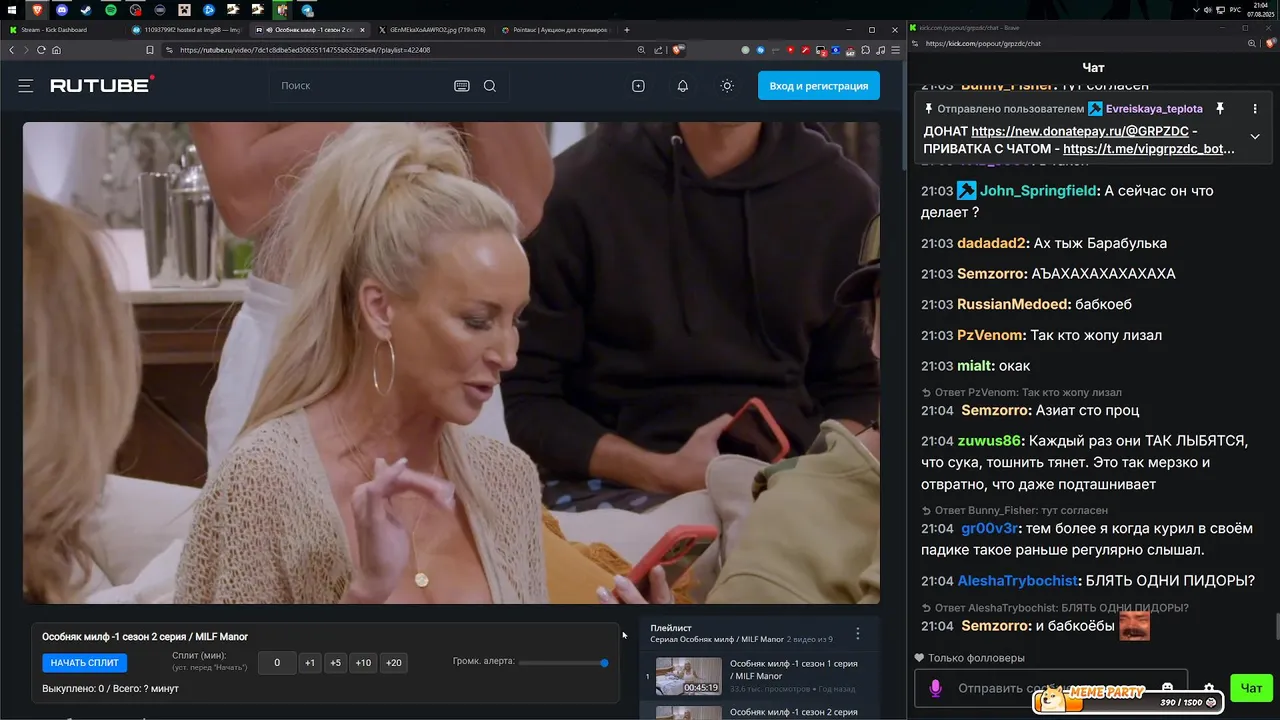Click username RussianMedoed in chat
This screenshot has width=1280, height=720.
1014,304
